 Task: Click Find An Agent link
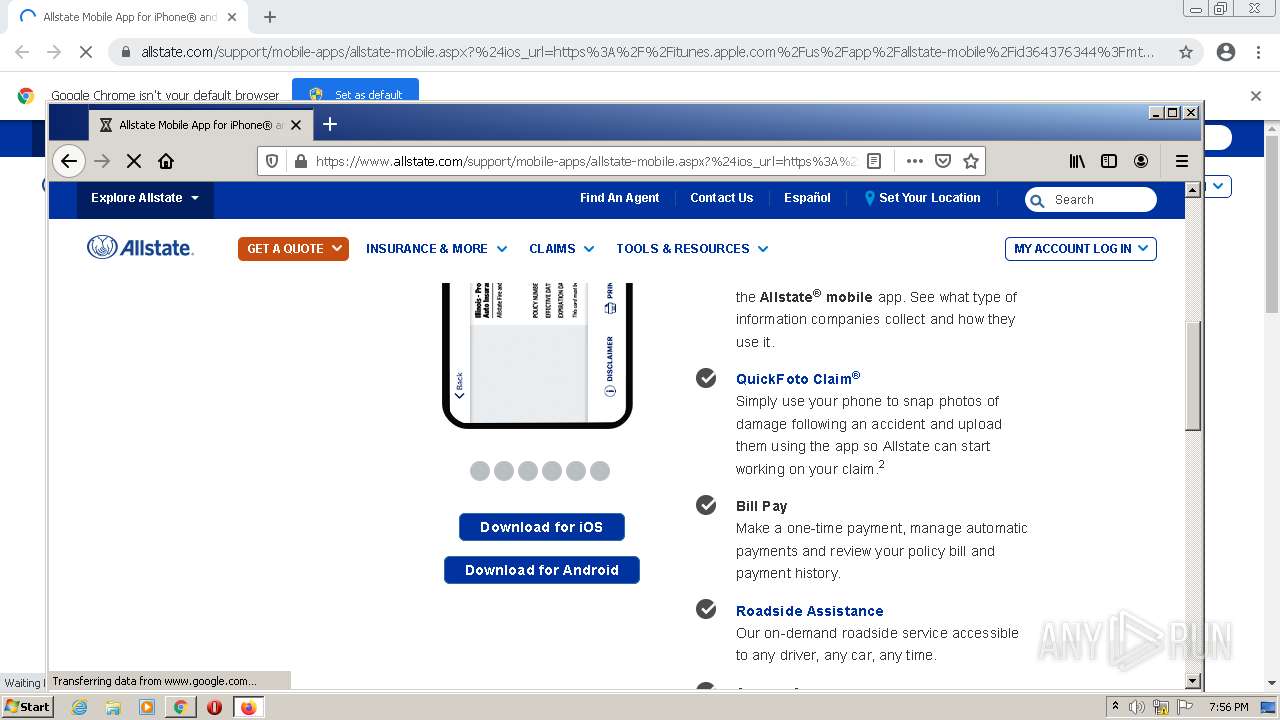click(x=619, y=198)
